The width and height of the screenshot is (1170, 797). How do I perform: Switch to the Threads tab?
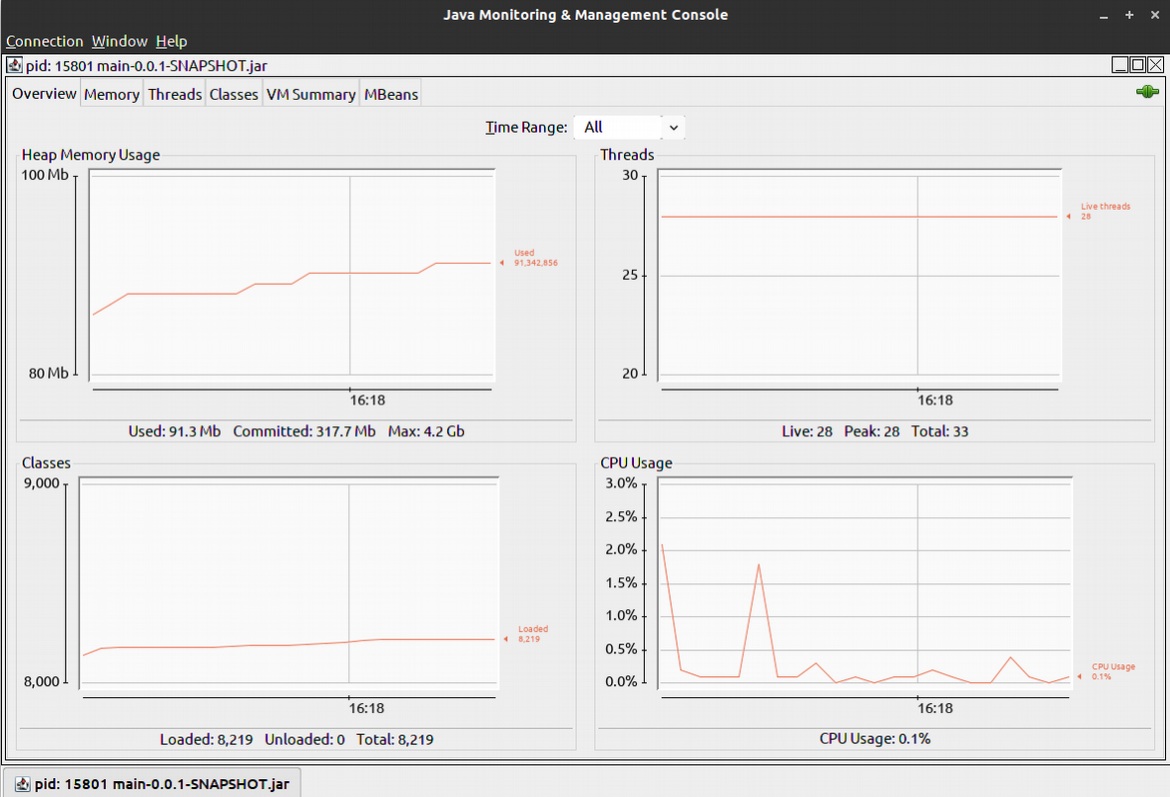click(x=175, y=95)
